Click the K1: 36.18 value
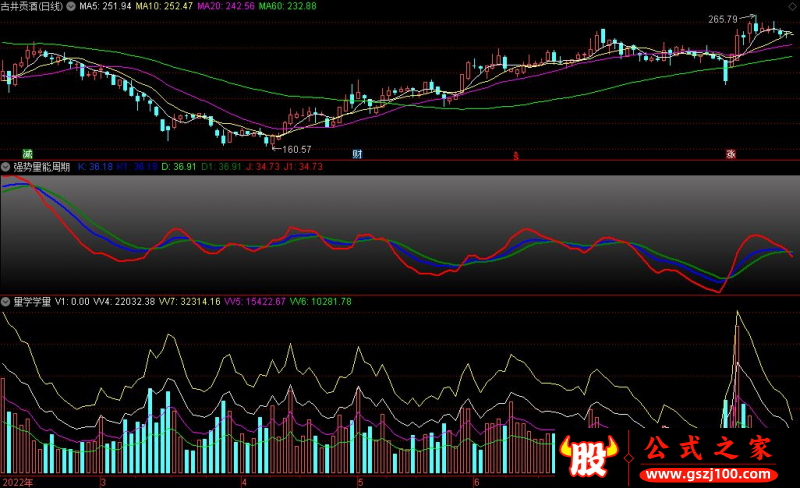The image size is (800, 488). point(137,167)
